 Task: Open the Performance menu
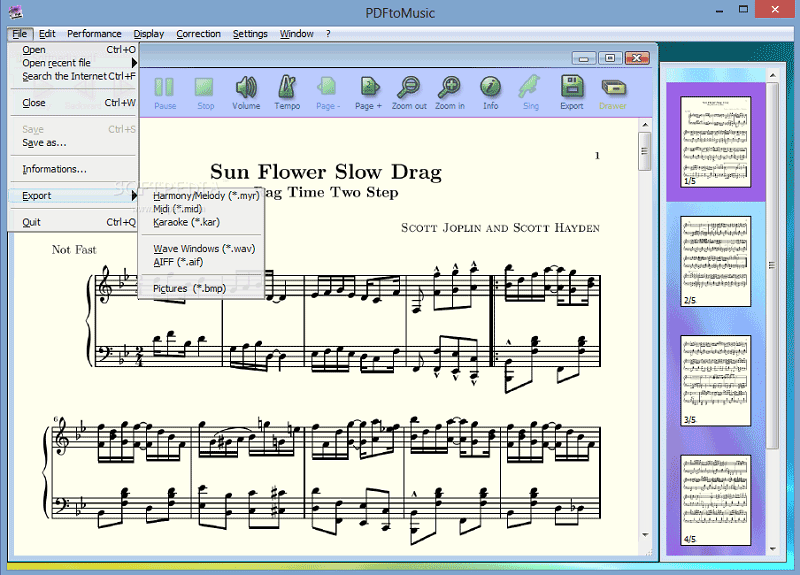point(94,34)
